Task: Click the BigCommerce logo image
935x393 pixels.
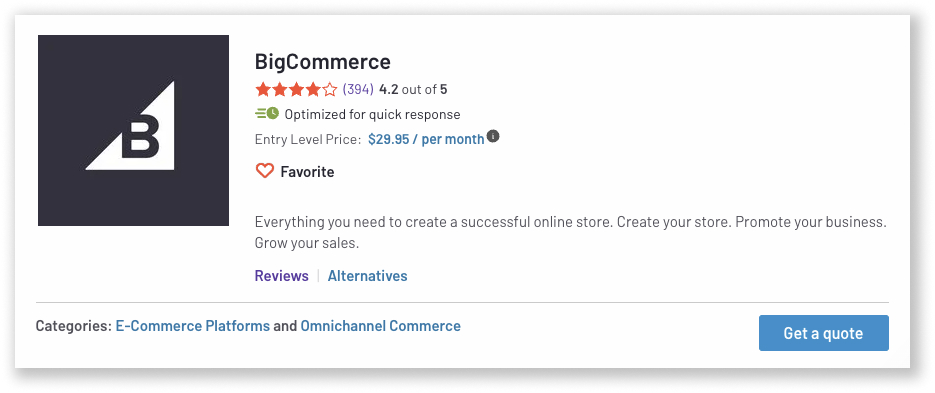Action: [134, 131]
